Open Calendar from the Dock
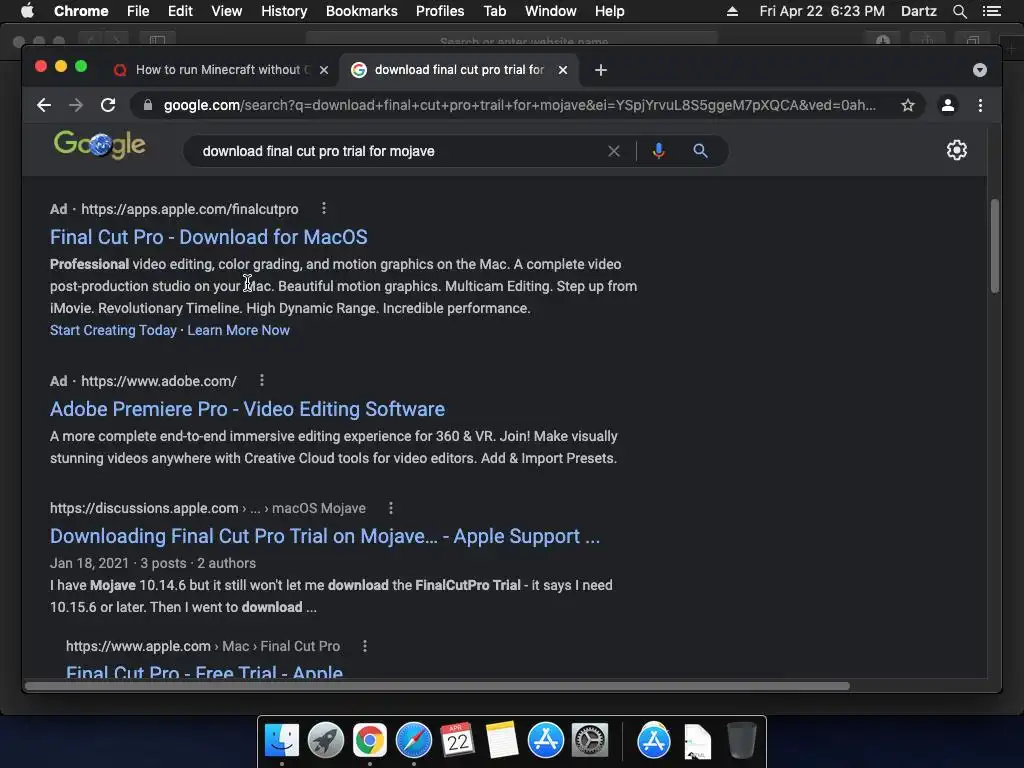 coord(457,741)
